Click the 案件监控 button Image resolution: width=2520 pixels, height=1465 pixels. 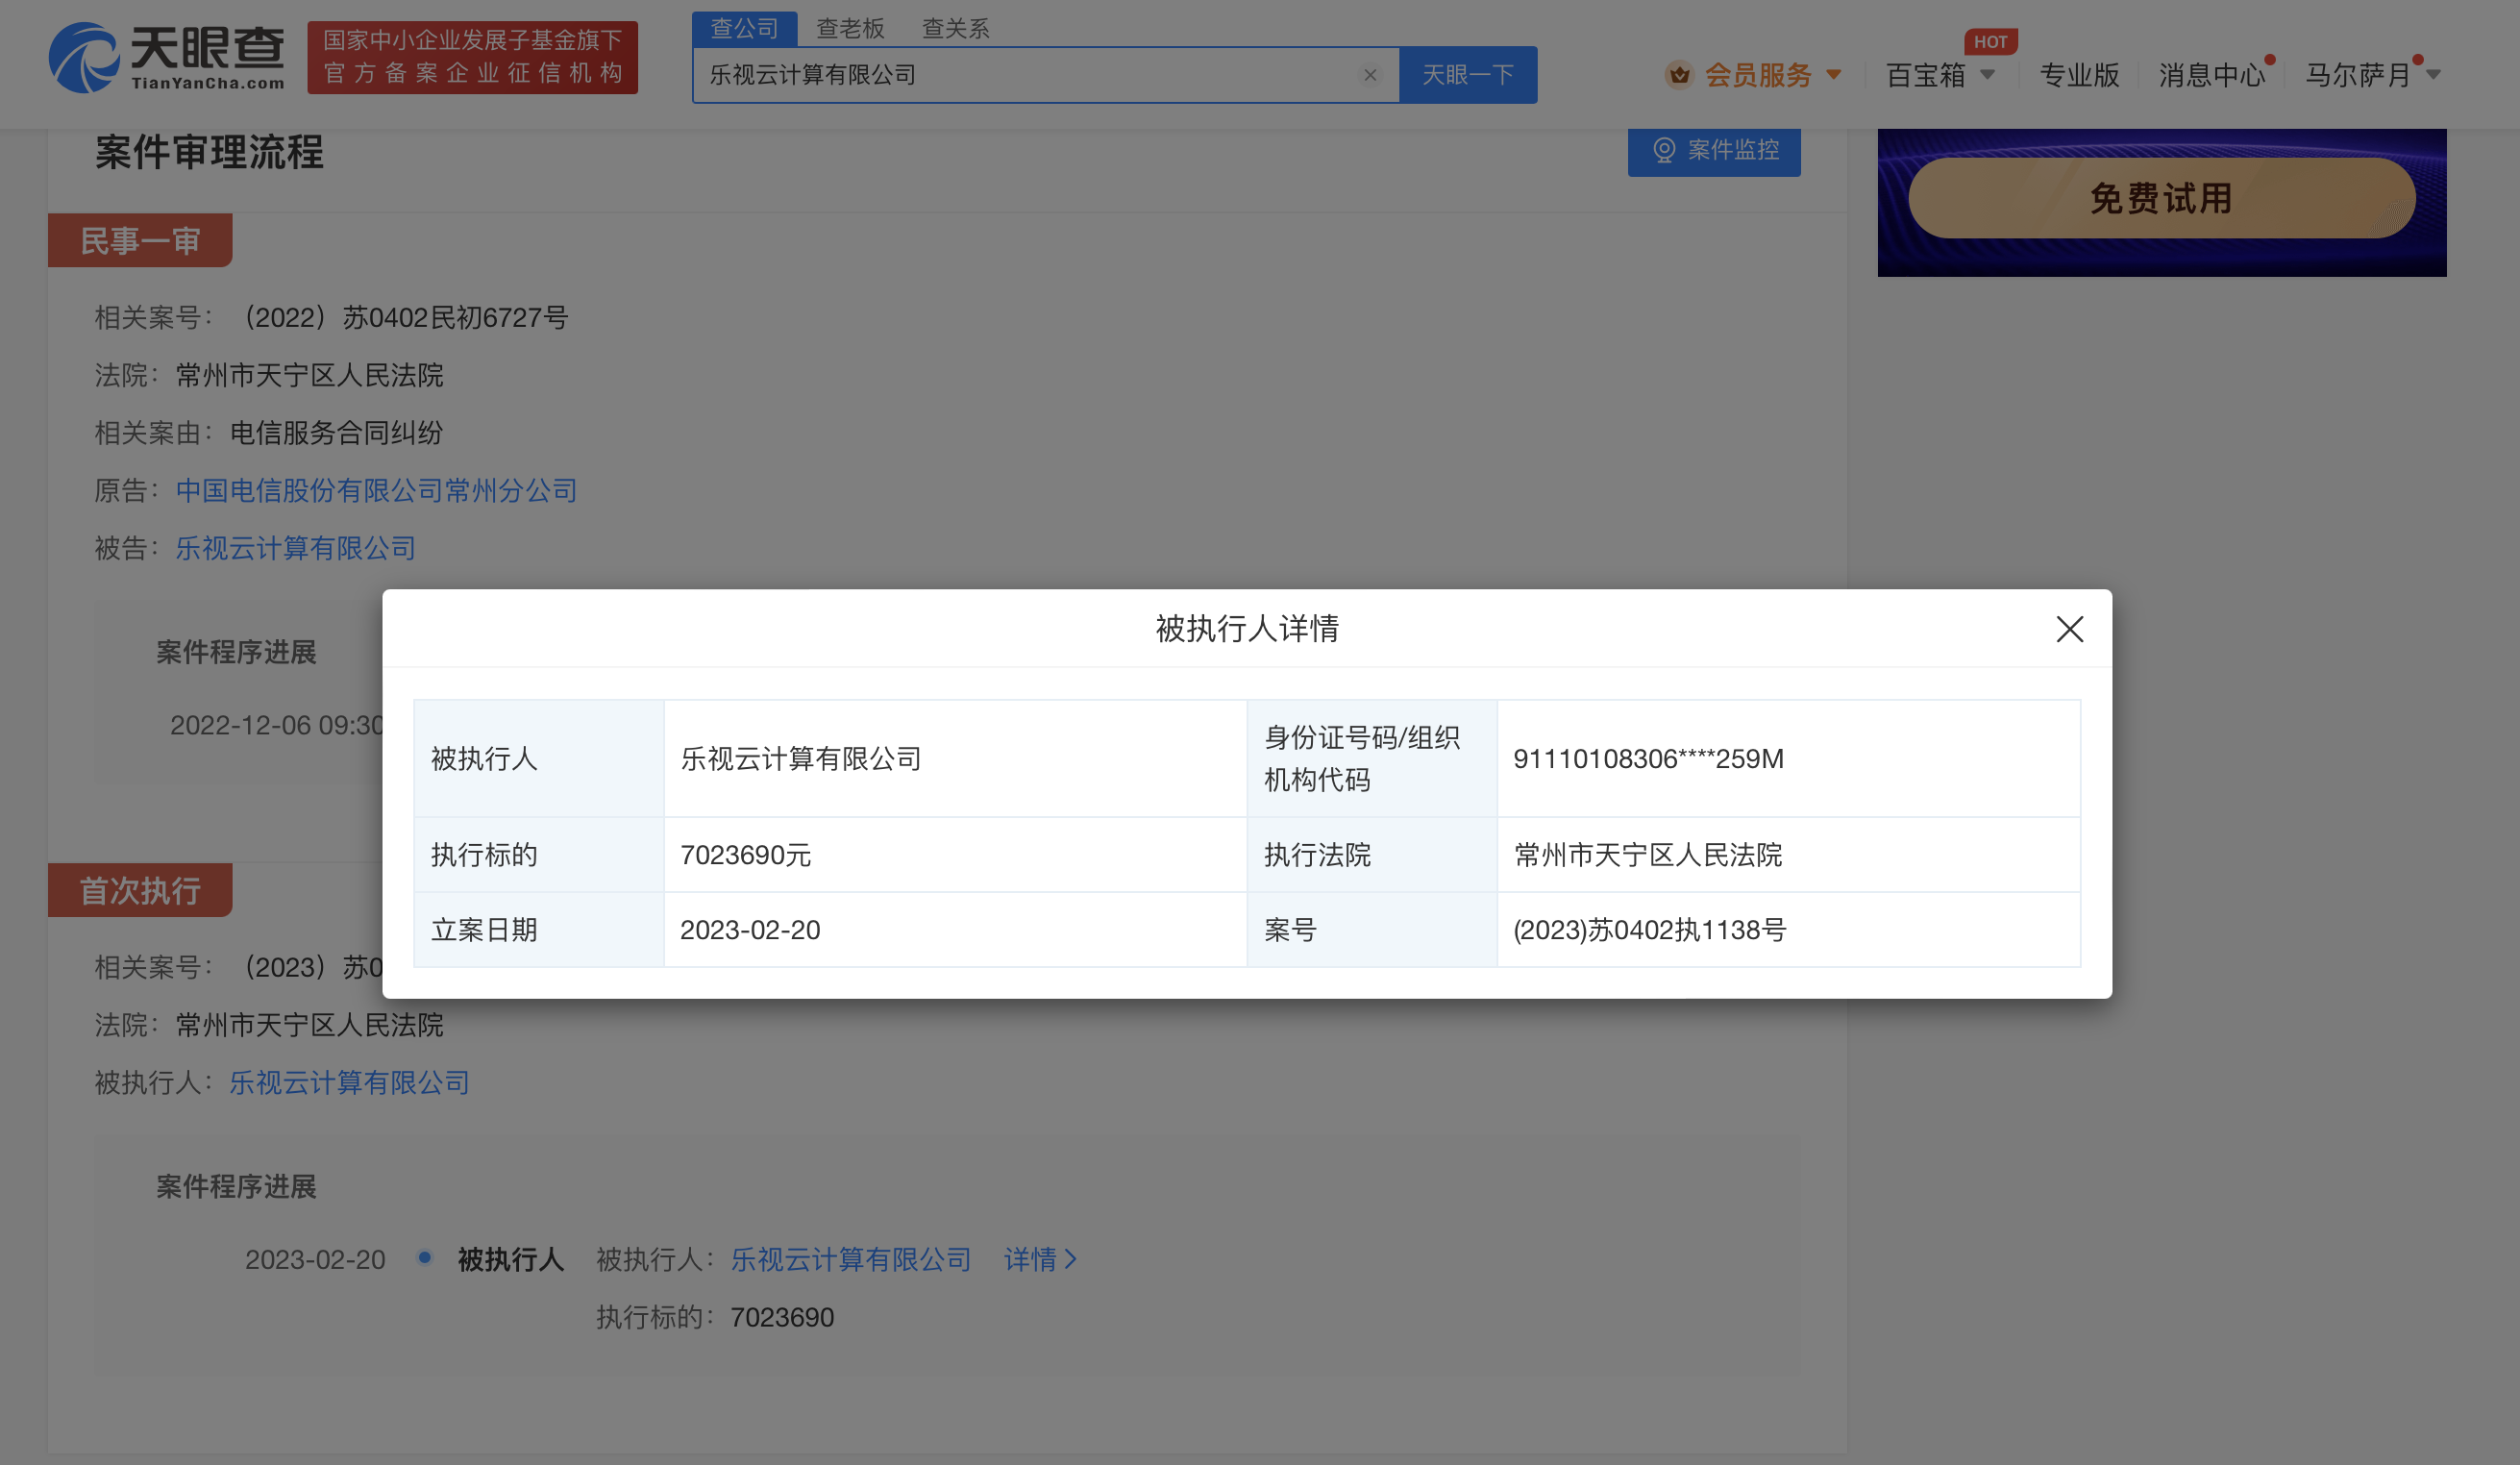point(1714,151)
